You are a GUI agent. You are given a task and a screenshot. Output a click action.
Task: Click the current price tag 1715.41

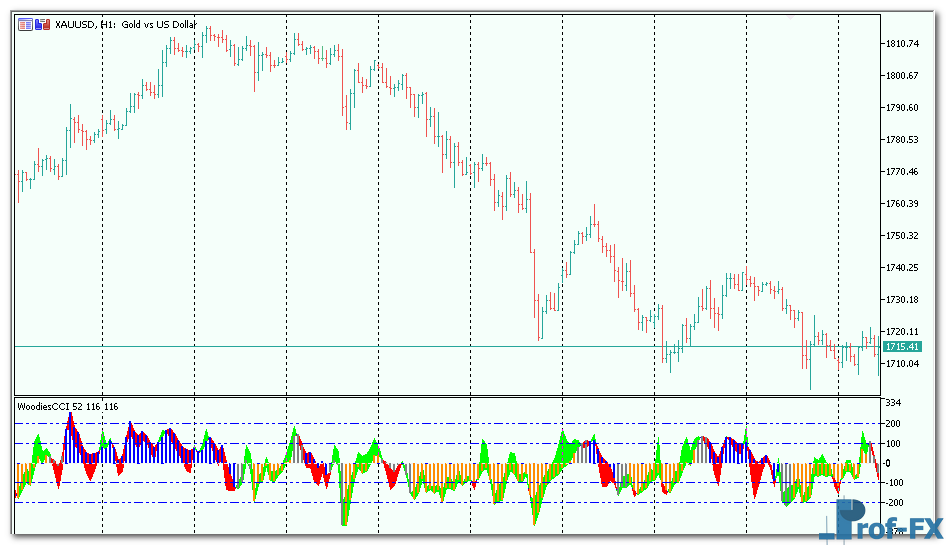tap(901, 346)
